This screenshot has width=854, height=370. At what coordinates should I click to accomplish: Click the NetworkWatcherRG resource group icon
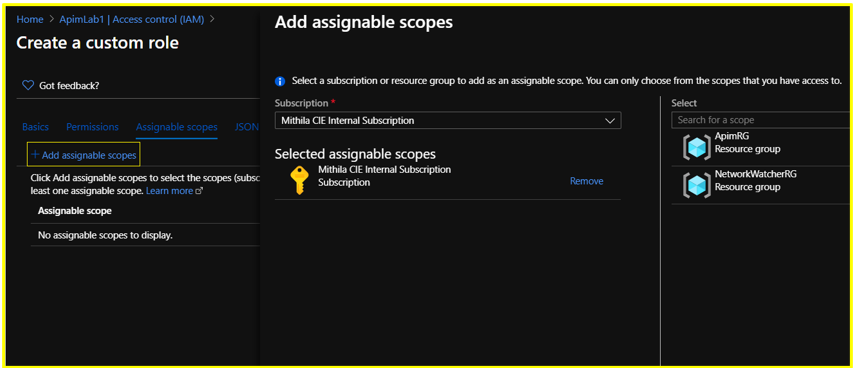[x=696, y=185]
